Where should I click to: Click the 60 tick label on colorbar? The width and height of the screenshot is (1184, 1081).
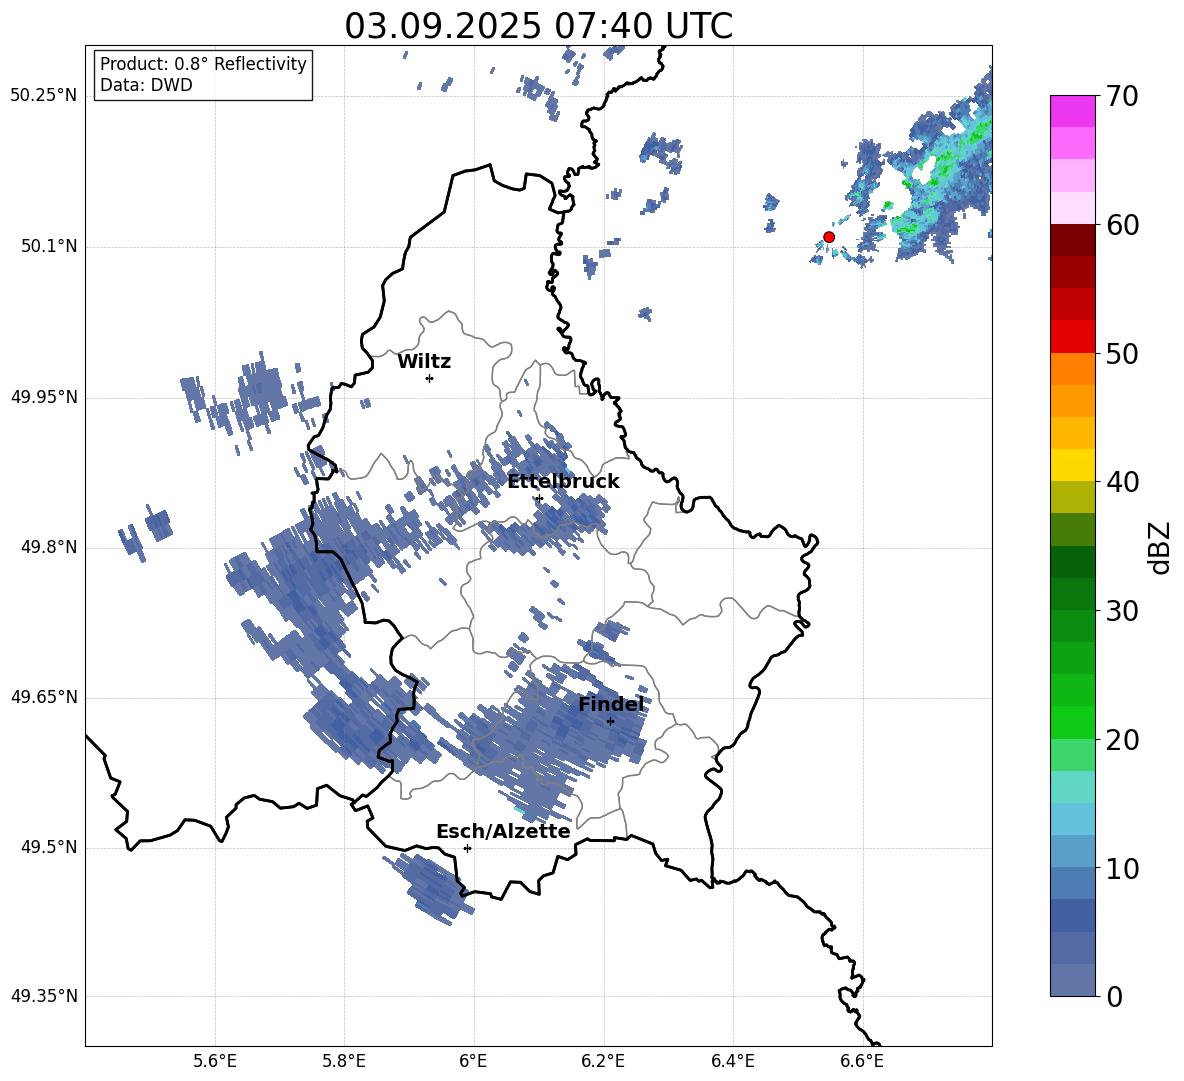pyautogui.click(x=1123, y=225)
